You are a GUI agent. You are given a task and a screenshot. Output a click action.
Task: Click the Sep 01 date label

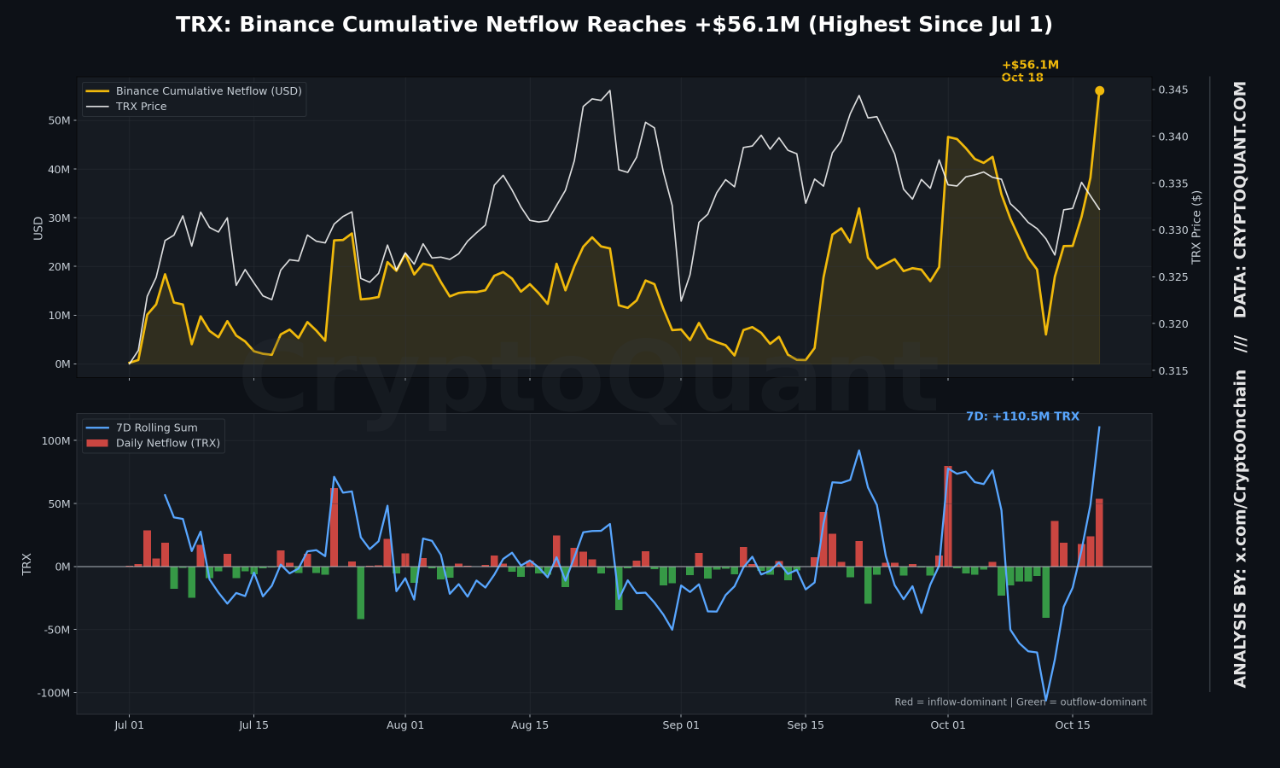[x=680, y=726]
